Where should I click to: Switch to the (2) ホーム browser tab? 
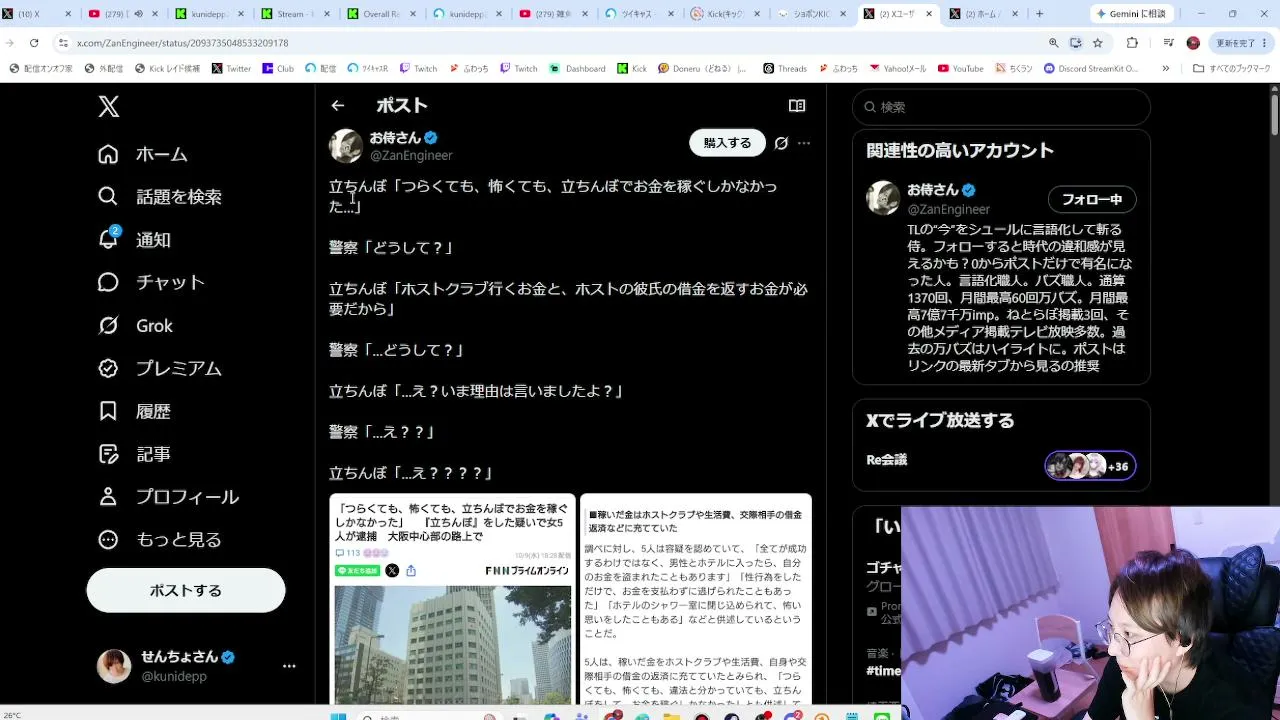tap(984, 14)
